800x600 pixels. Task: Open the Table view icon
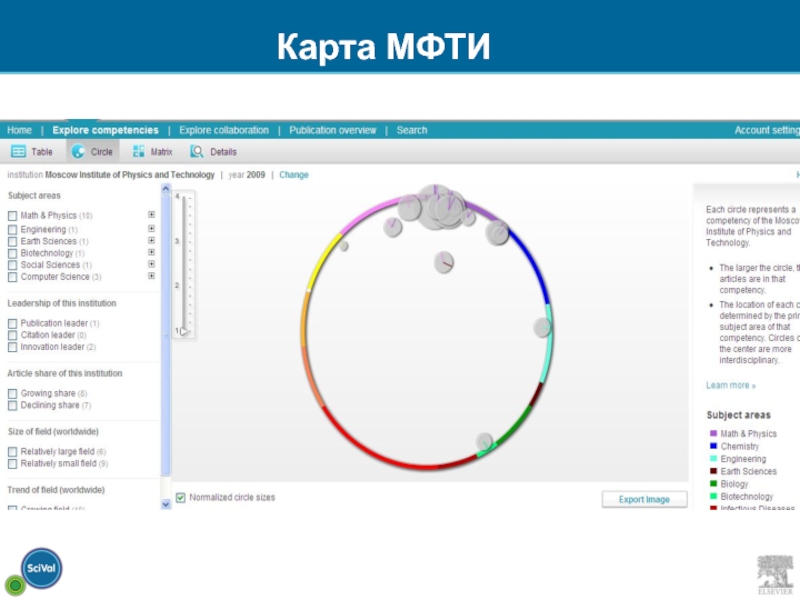tap(18, 152)
